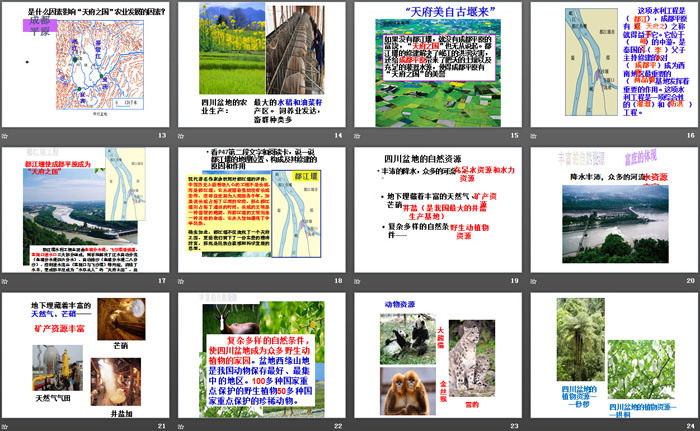Select slide 14 showing rice and rapeseed fields

click(x=262, y=65)
